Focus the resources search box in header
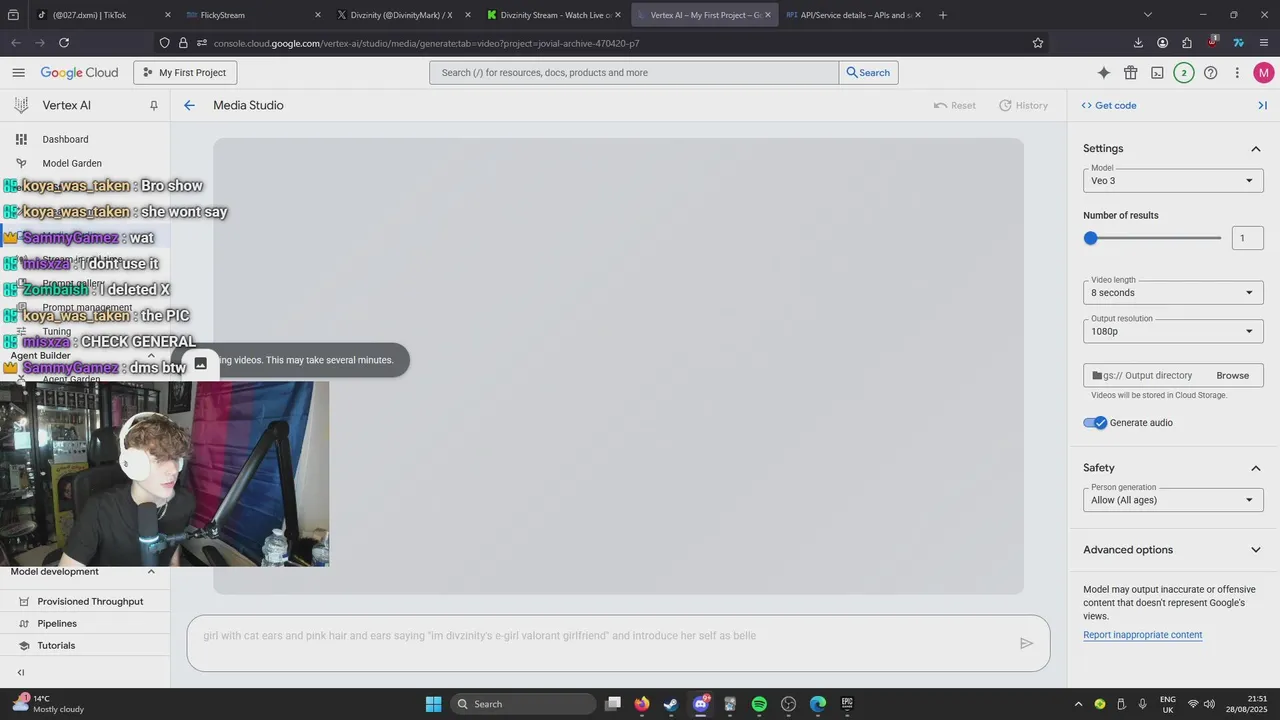The height and width of the screenshot is (720, 1280). pyautogui.click(x=634, y=73)
